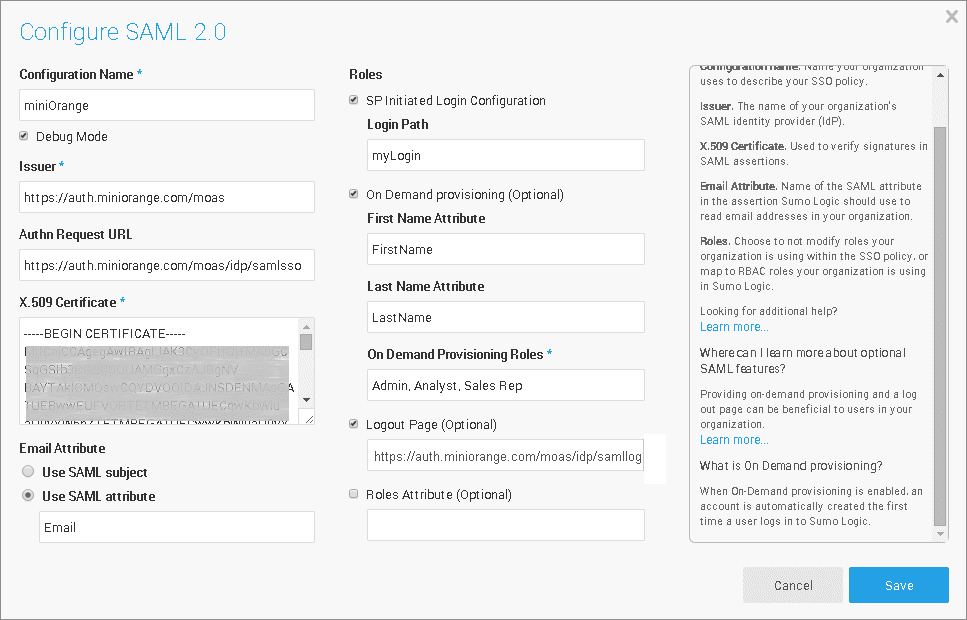Viewport: 967px width, 620px height.
Task: Select Use SAML attribute radio button
Action: [28, 495]
